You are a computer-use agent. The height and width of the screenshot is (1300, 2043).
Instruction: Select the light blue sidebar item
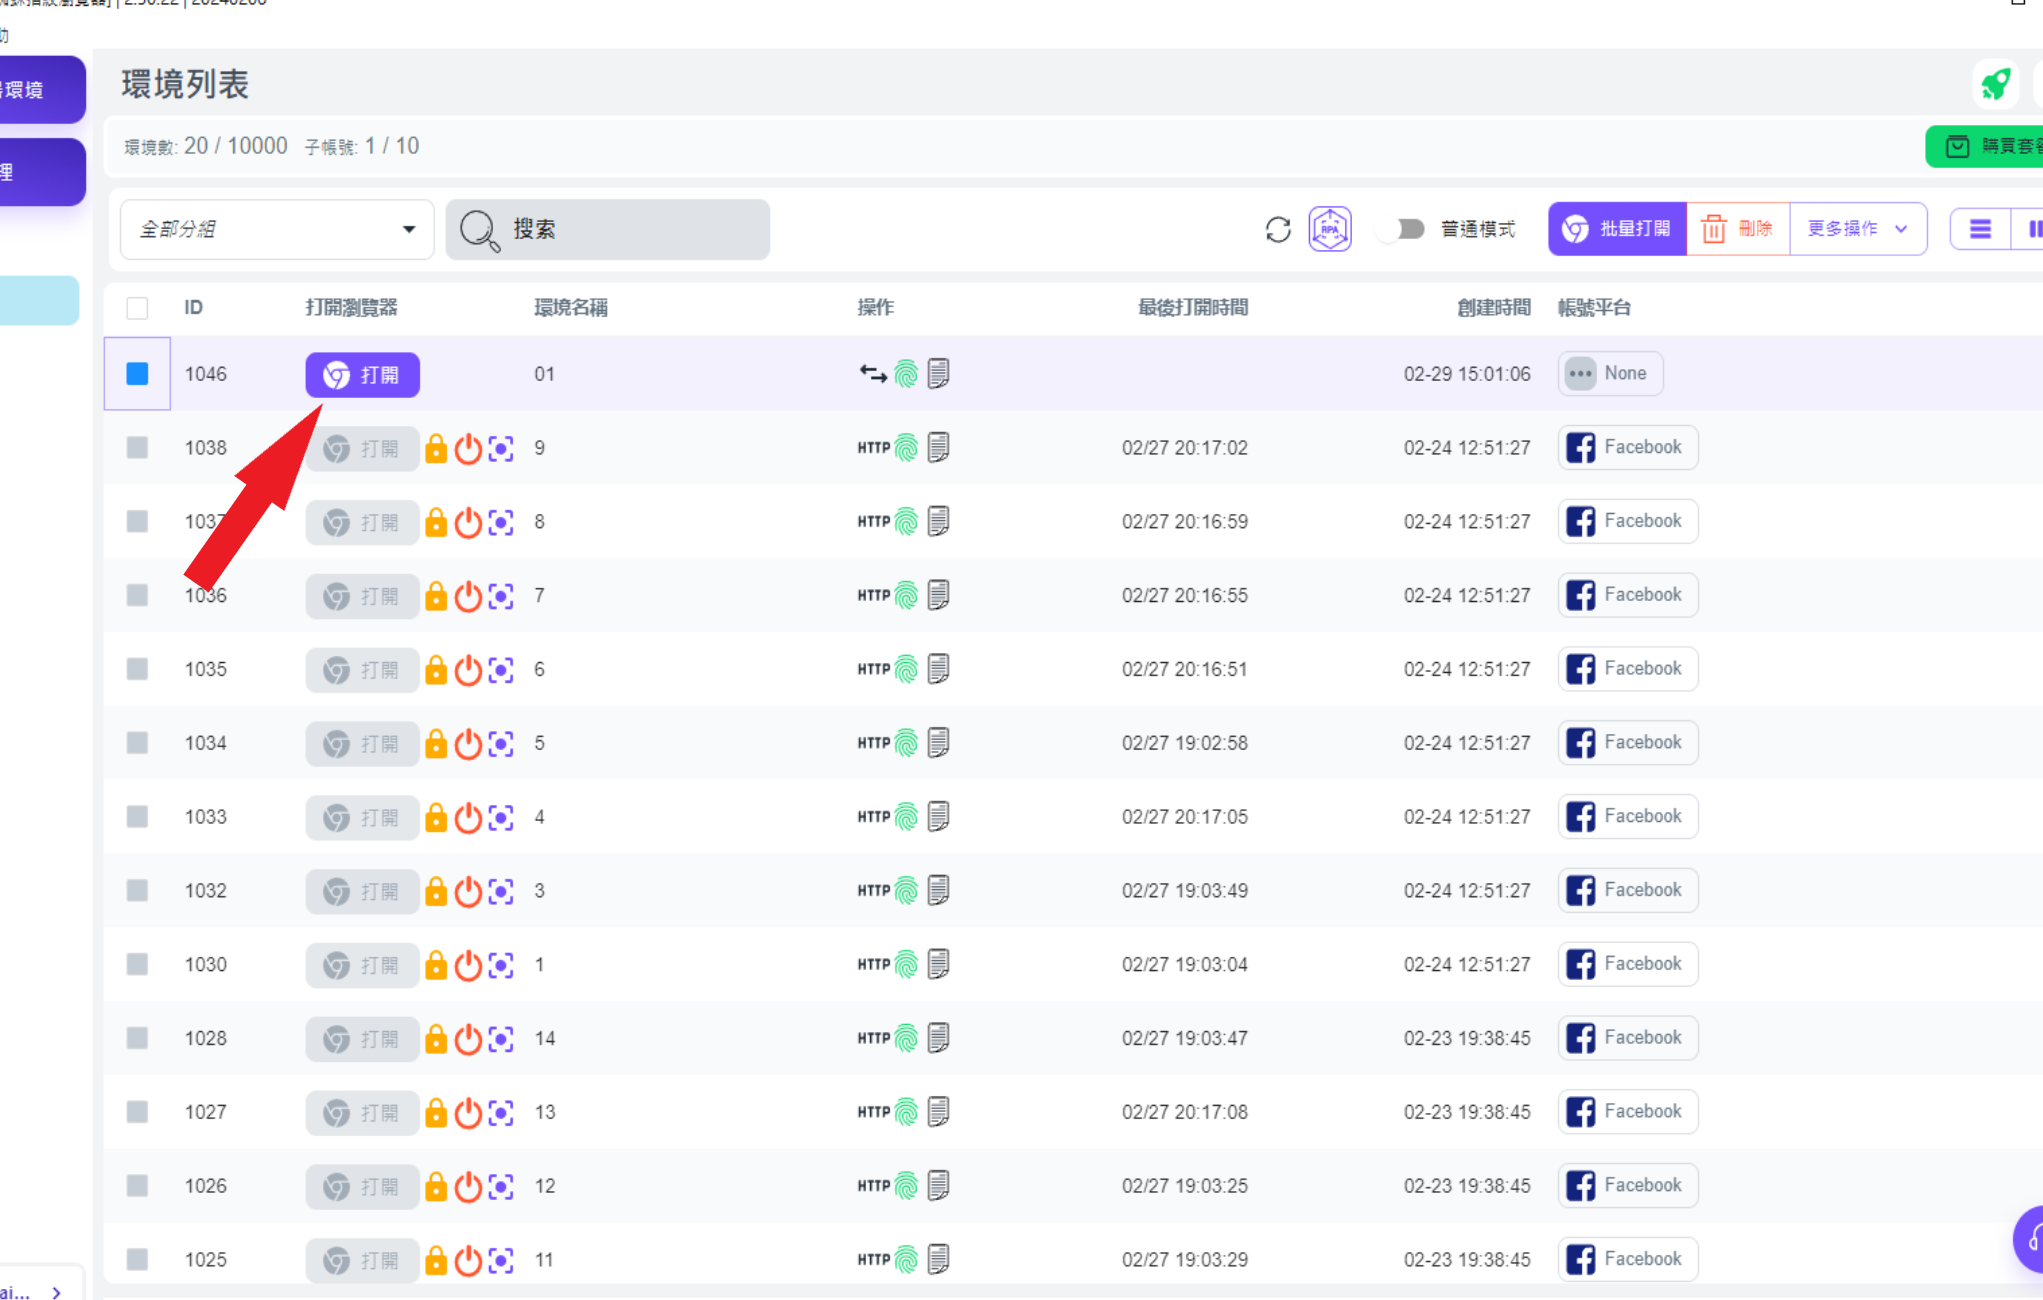[38, 300]
